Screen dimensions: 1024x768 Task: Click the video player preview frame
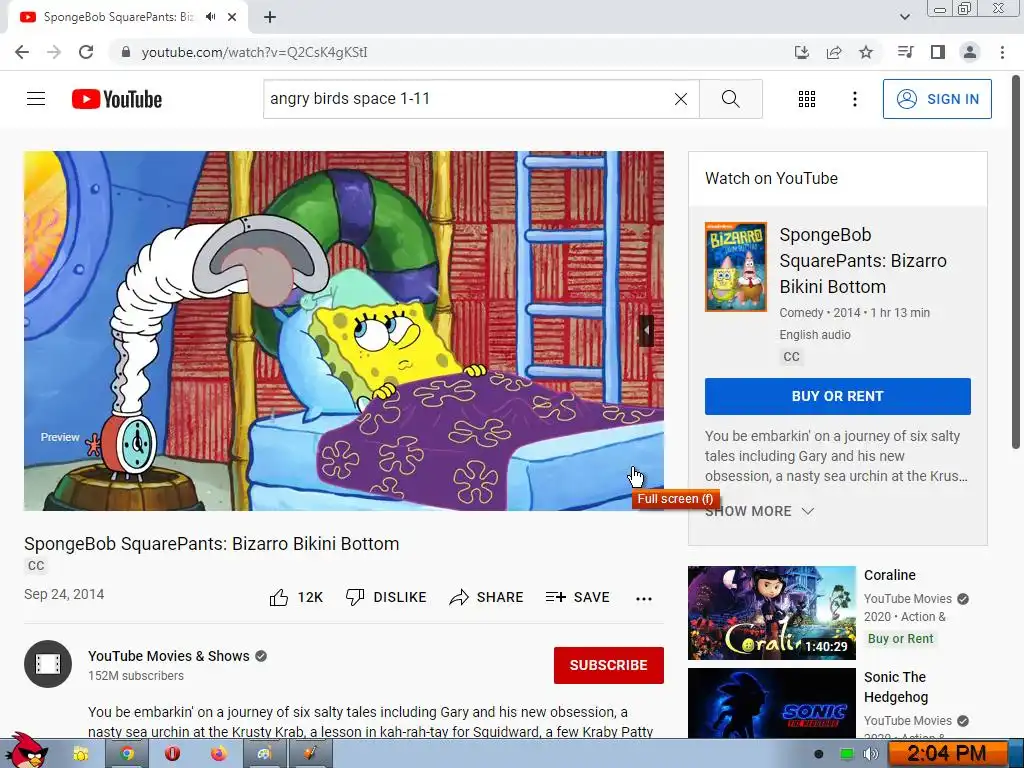tap(344, 330)
